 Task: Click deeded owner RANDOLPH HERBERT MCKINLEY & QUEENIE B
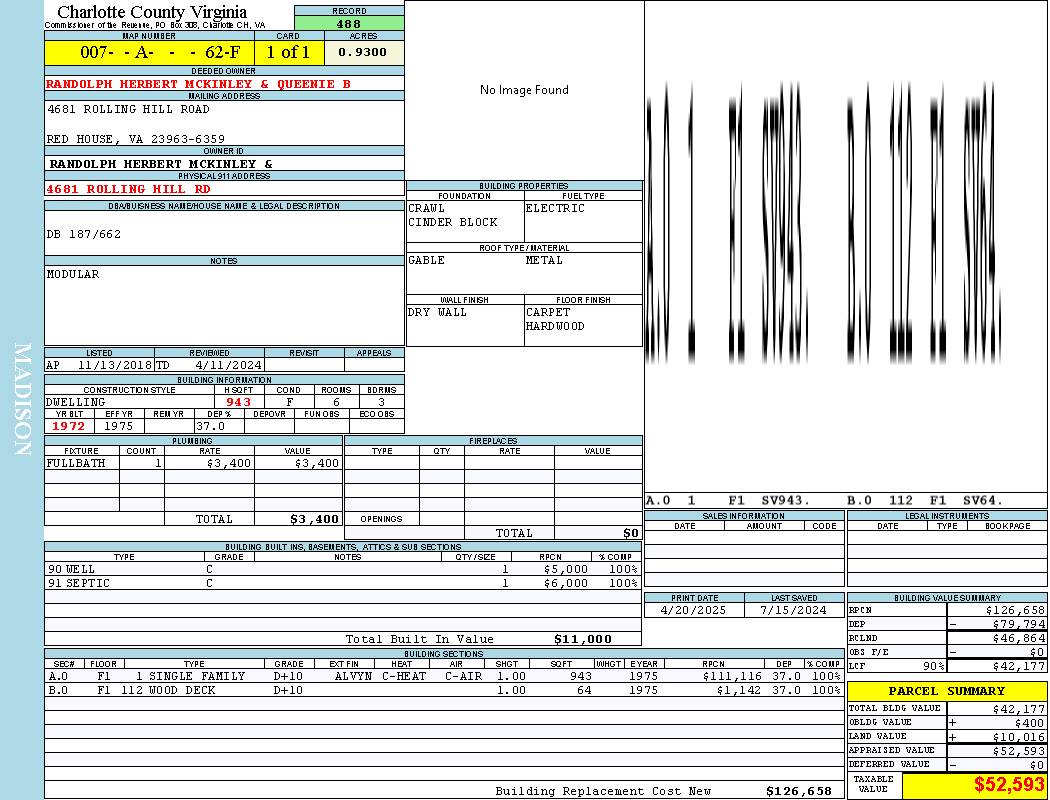(x=198, y=84)
